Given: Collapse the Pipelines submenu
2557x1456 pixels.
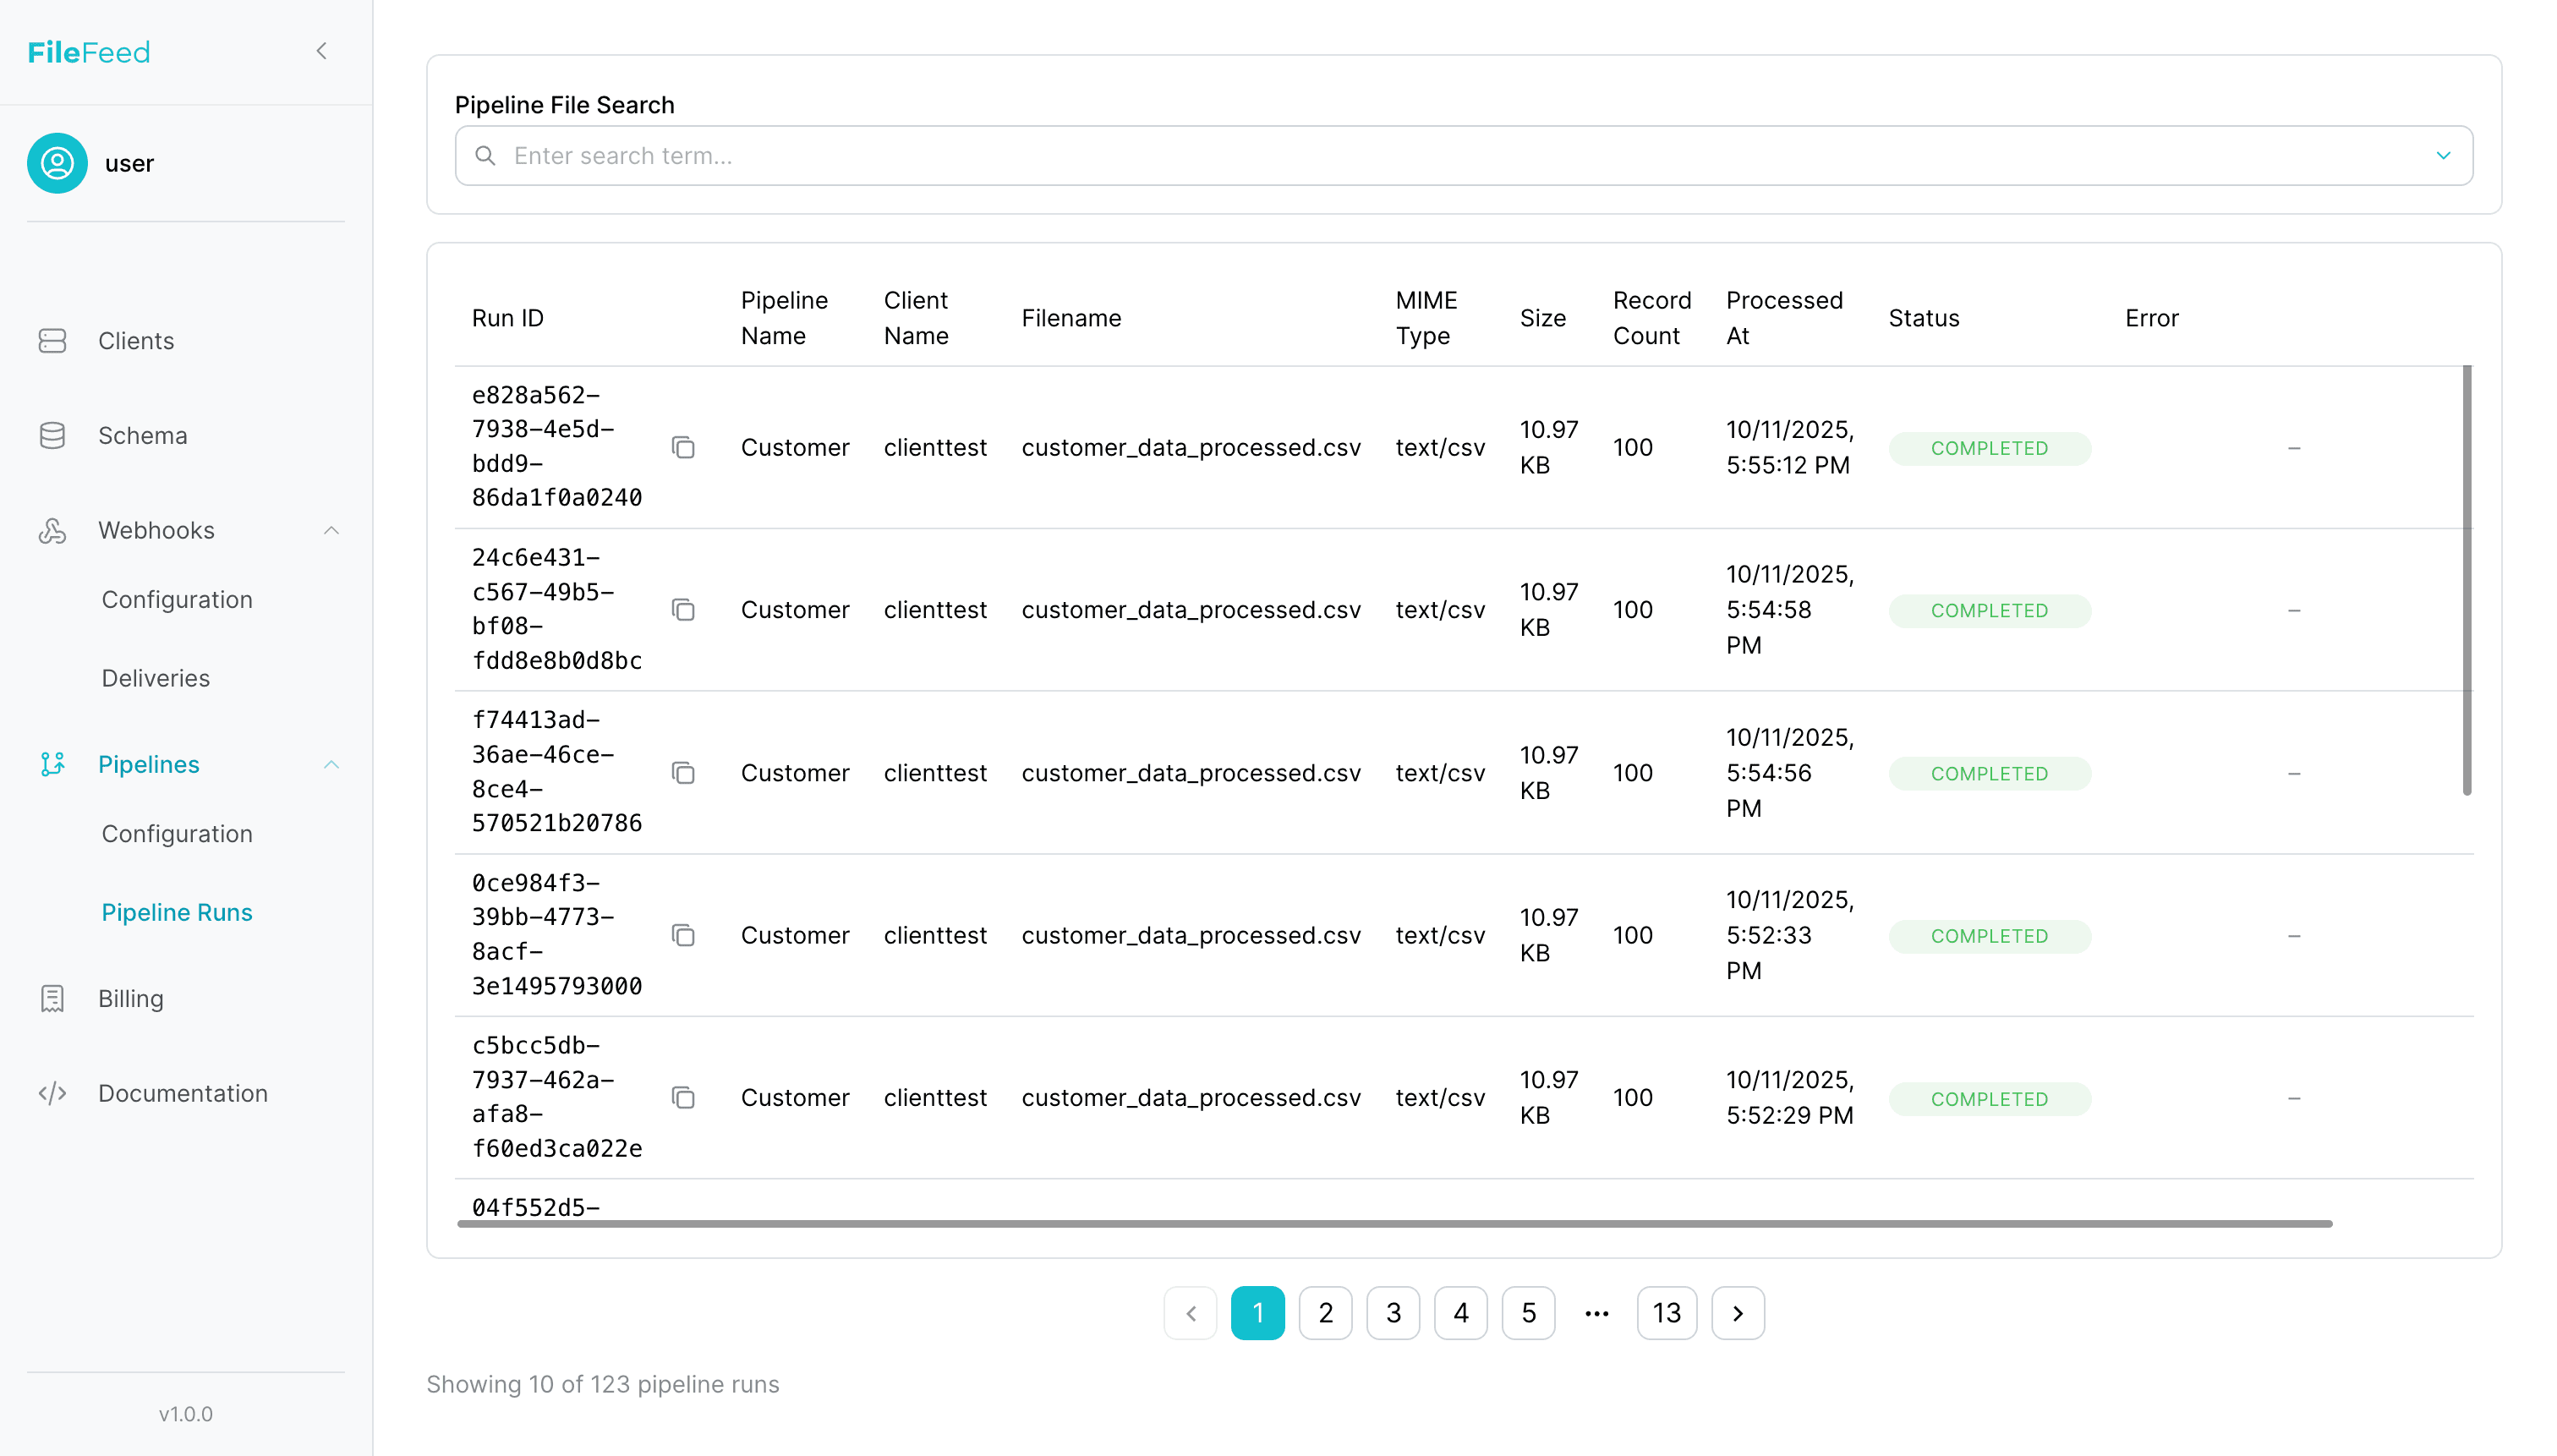Looking at the screenshot, I should 332,764.
